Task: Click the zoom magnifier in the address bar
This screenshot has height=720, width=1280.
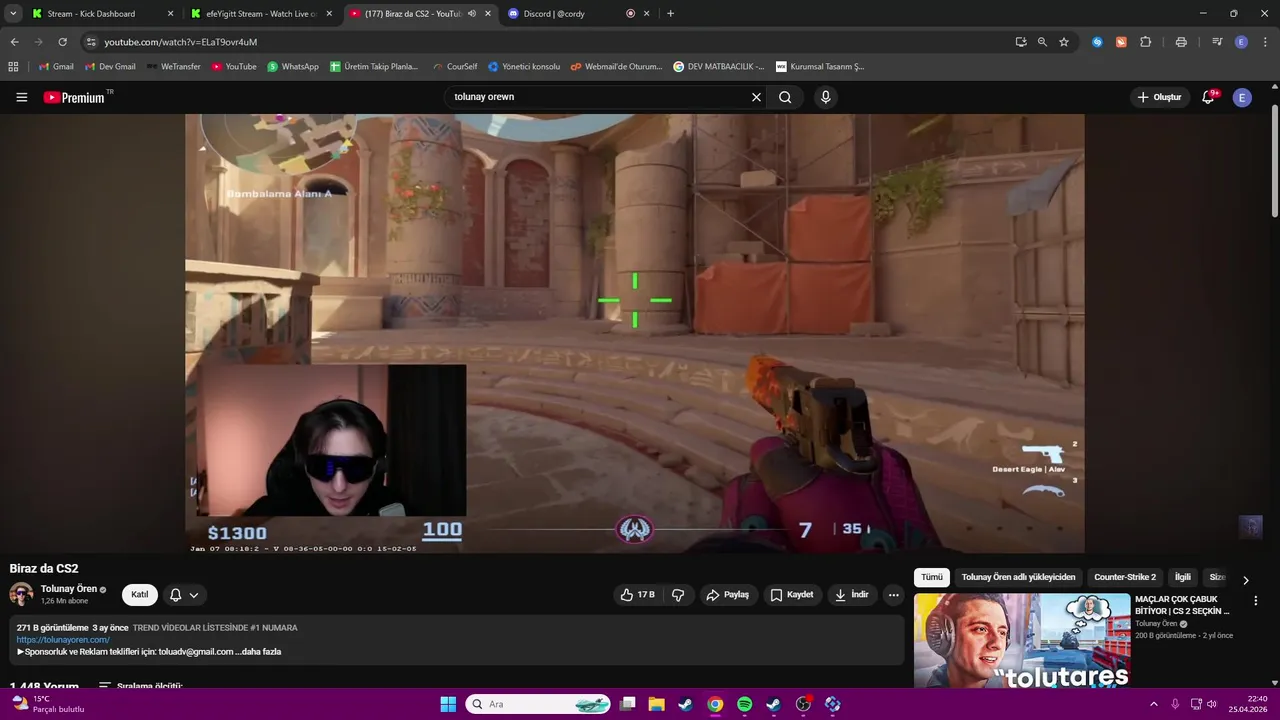Action: [x=1042, y=42]
